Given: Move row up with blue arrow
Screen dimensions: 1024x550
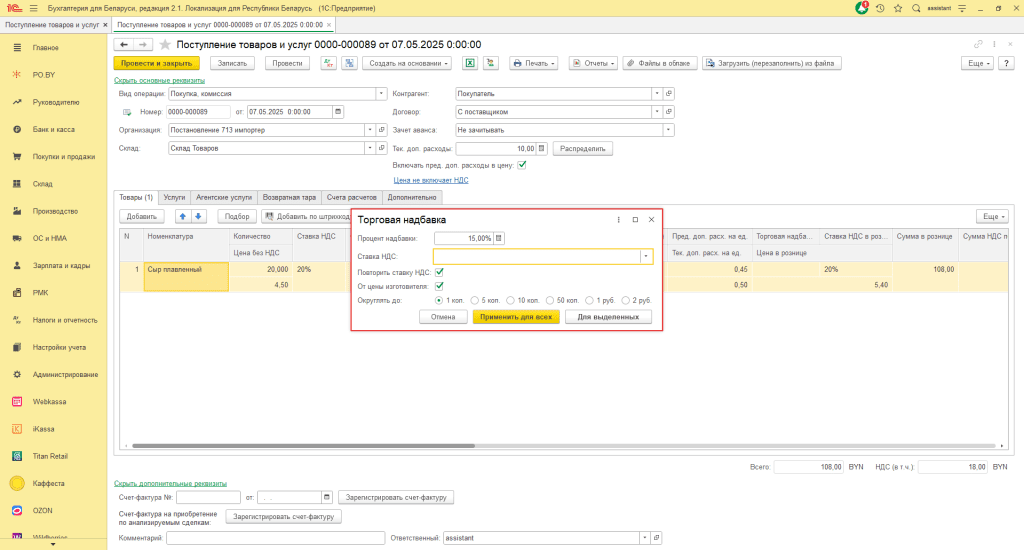Looking at the screenshot, I should pos(183,216).
